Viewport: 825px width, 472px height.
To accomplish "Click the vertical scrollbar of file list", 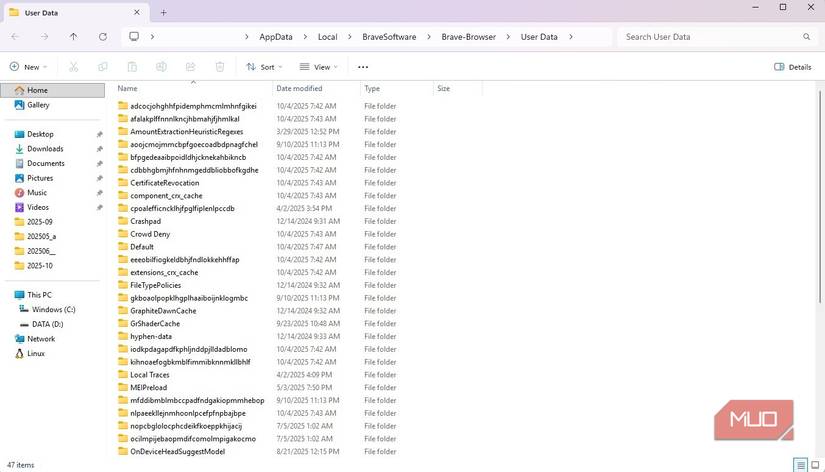I will pyautogui.click(x=820, y=196).
